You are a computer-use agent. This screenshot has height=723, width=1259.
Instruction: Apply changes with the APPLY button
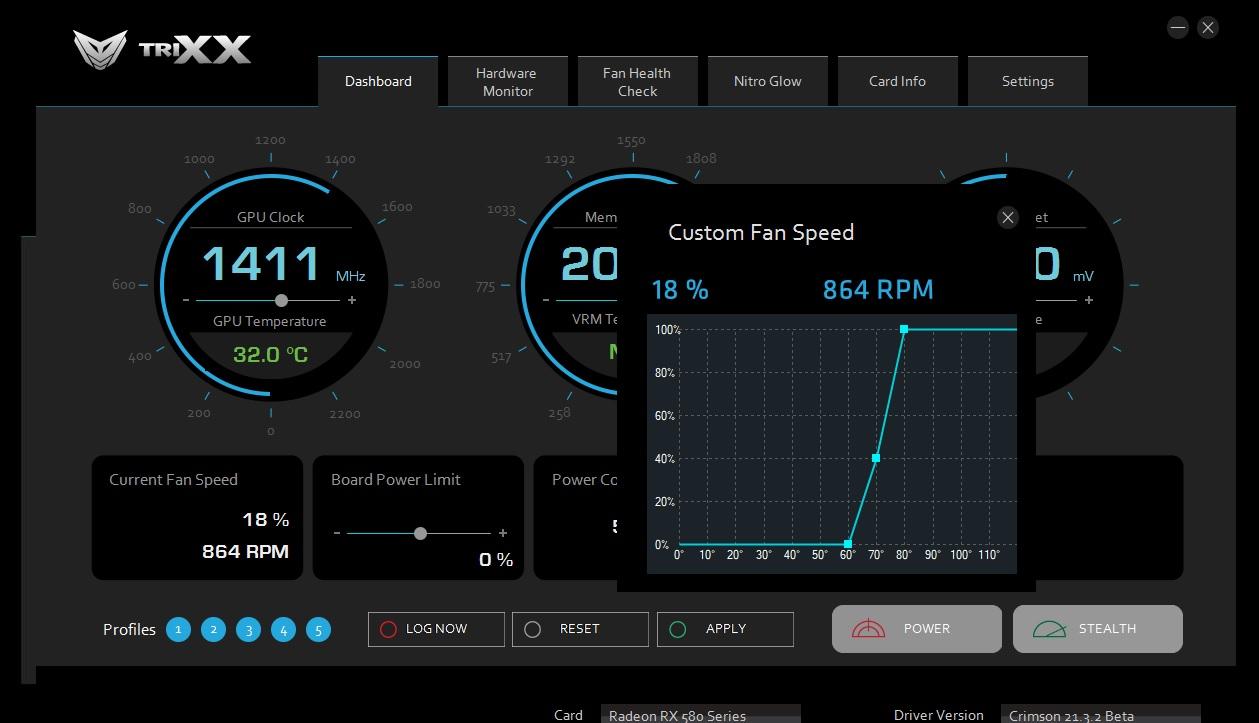pos(725,629)
